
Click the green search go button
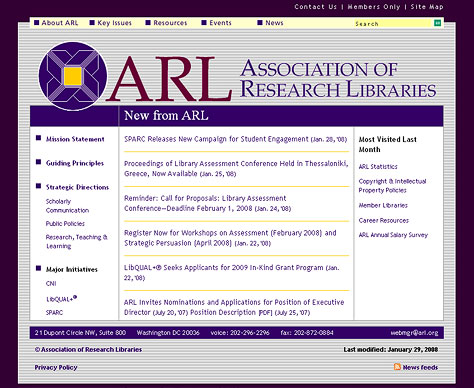tap(437, 23)
